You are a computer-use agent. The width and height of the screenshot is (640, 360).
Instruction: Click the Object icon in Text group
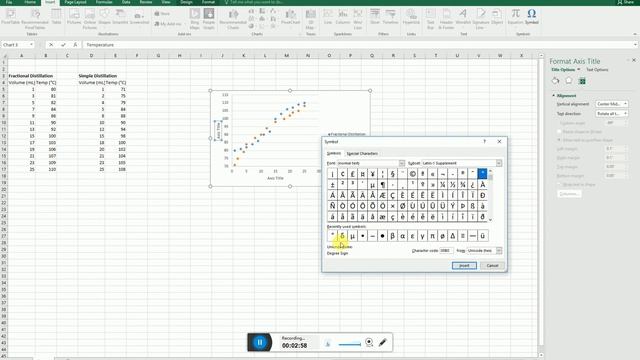coord(497,15)
